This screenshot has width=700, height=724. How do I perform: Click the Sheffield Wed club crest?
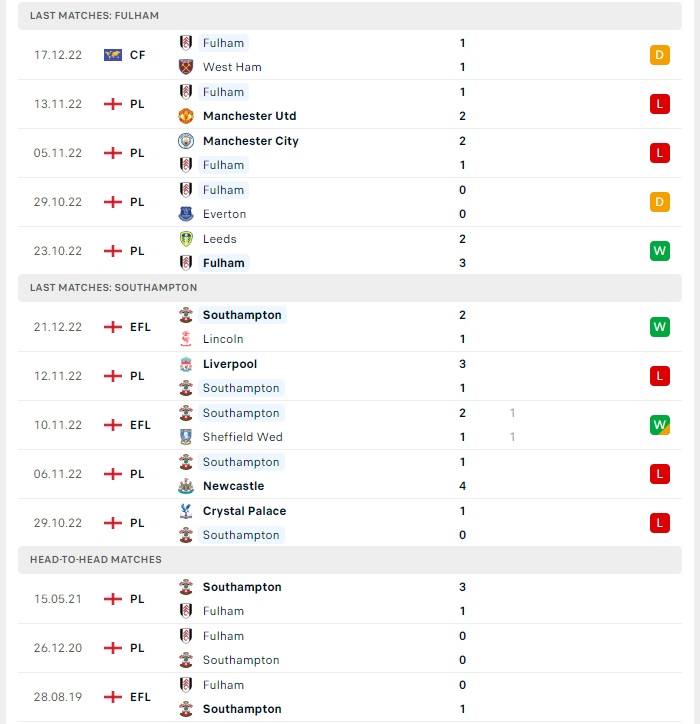point(186,437)
